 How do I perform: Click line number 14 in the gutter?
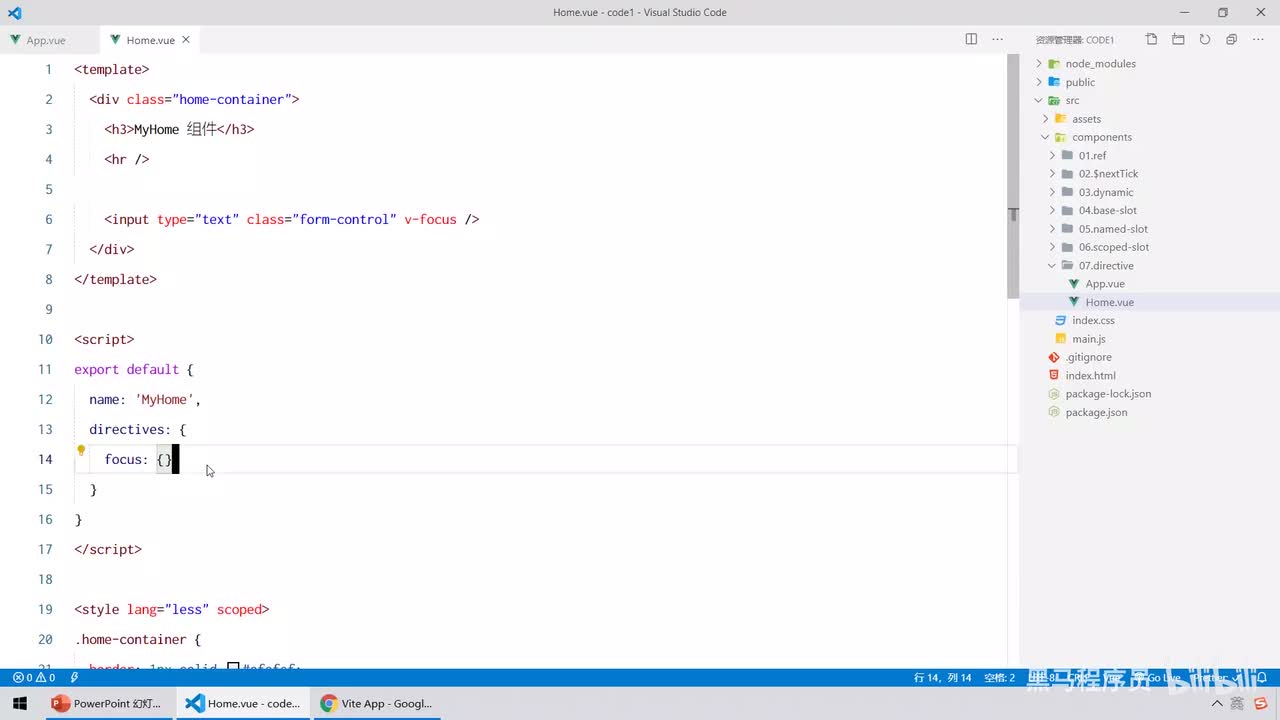point(45,459)
